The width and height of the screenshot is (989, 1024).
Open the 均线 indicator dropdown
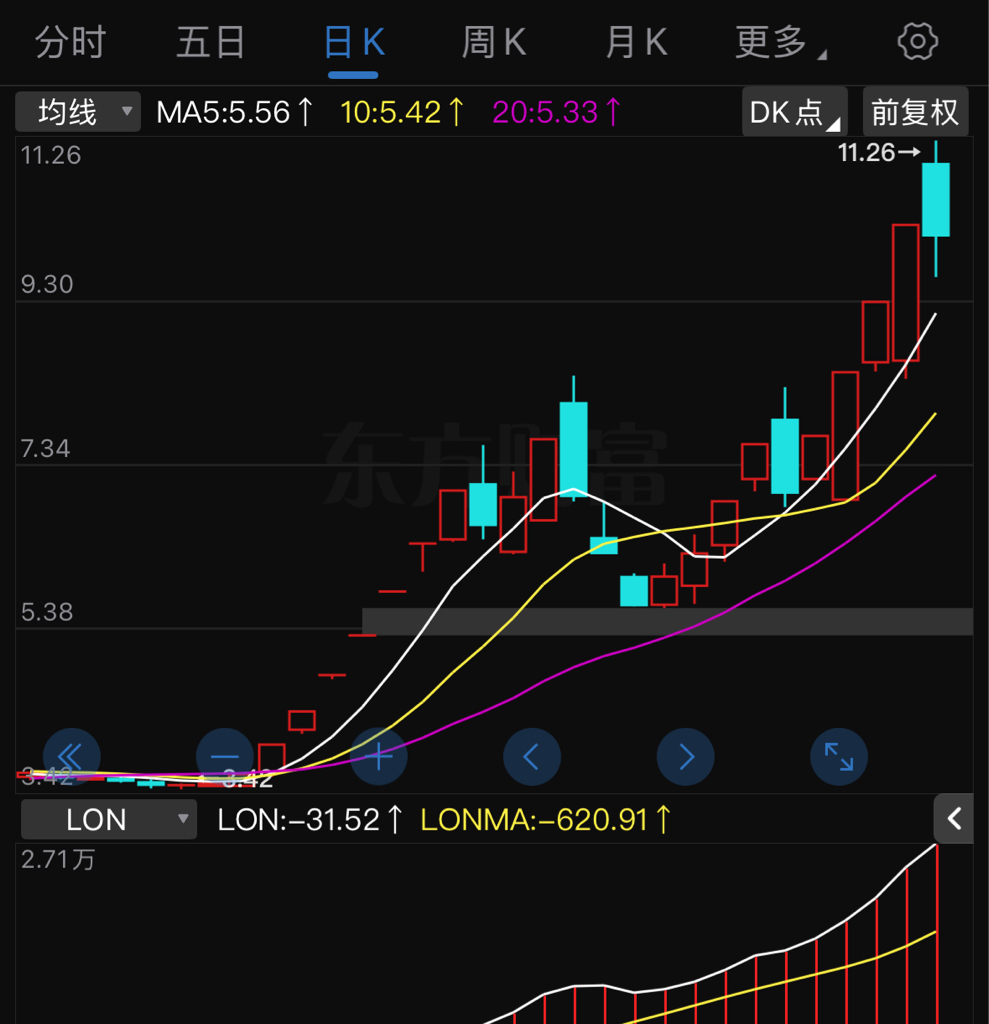[78, 112]
